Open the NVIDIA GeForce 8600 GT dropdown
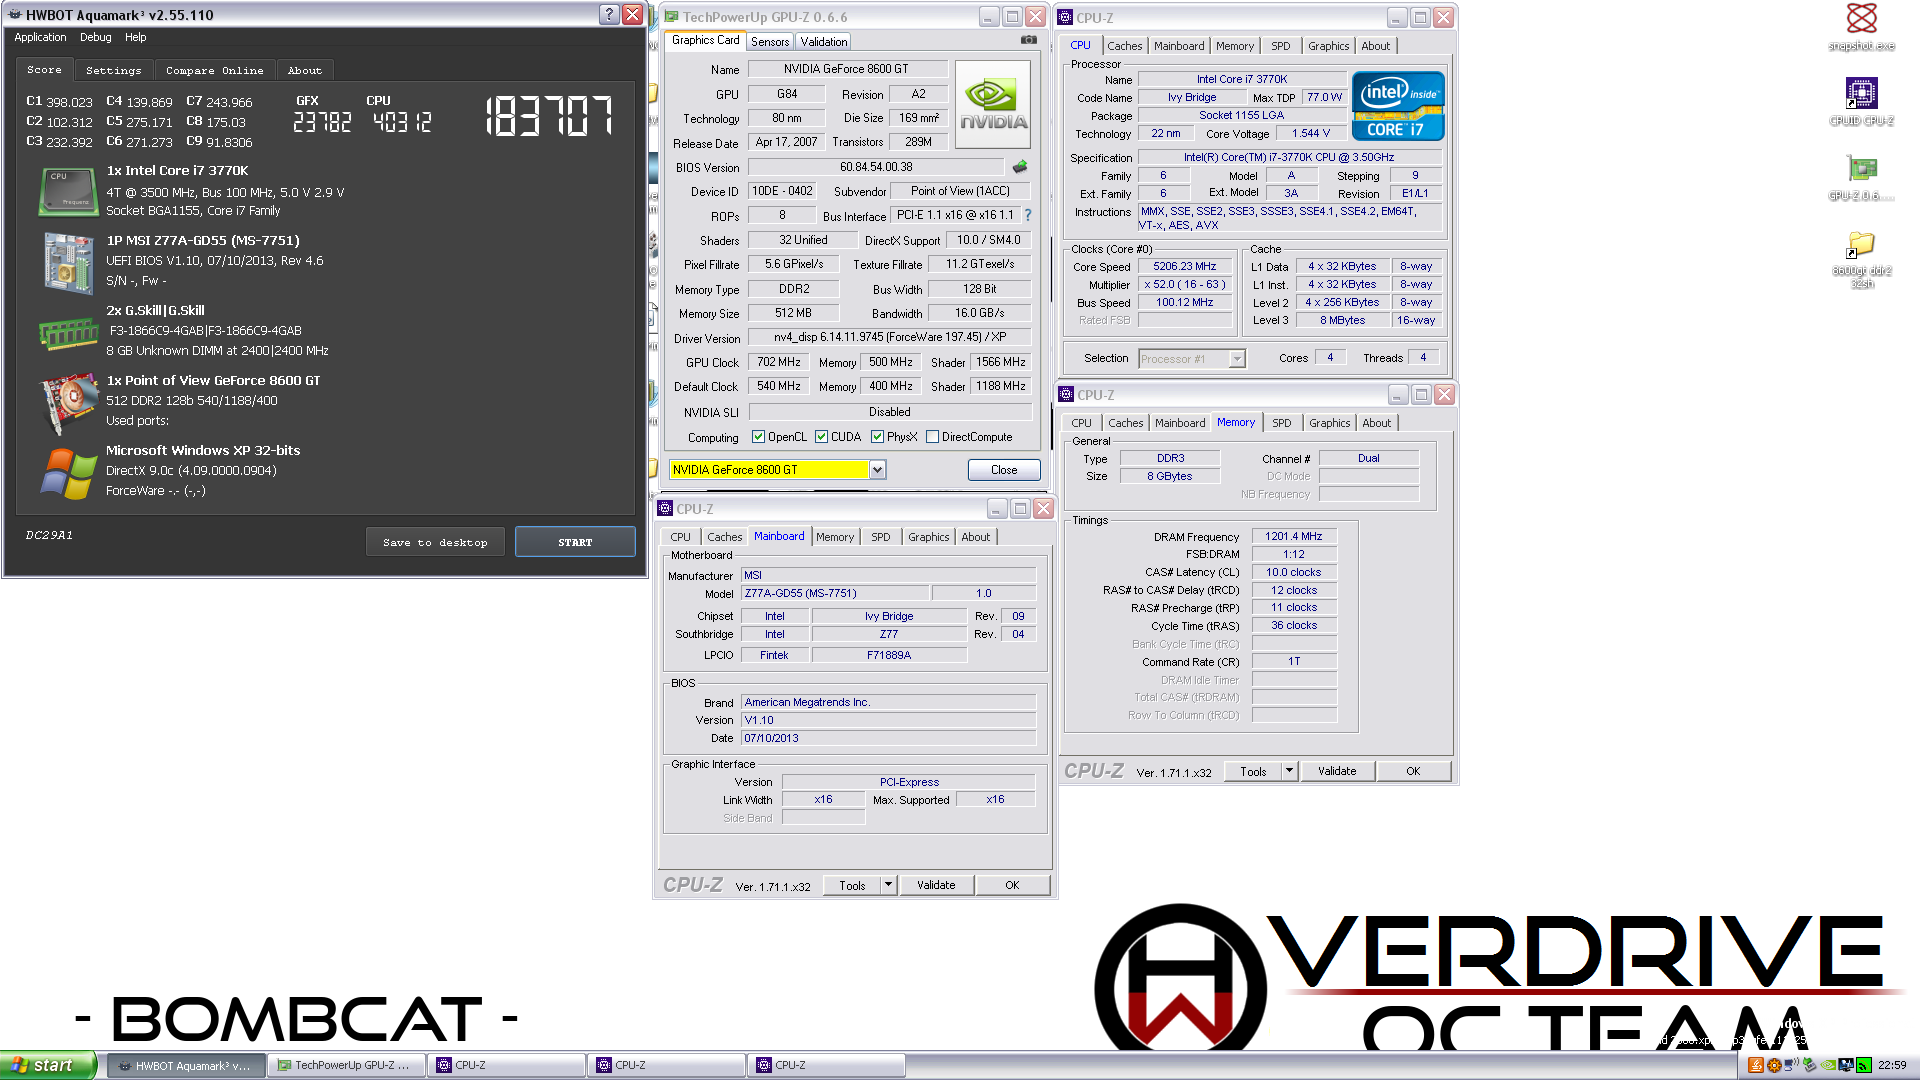This screenshot has width=1920, height=1080. 877,470
